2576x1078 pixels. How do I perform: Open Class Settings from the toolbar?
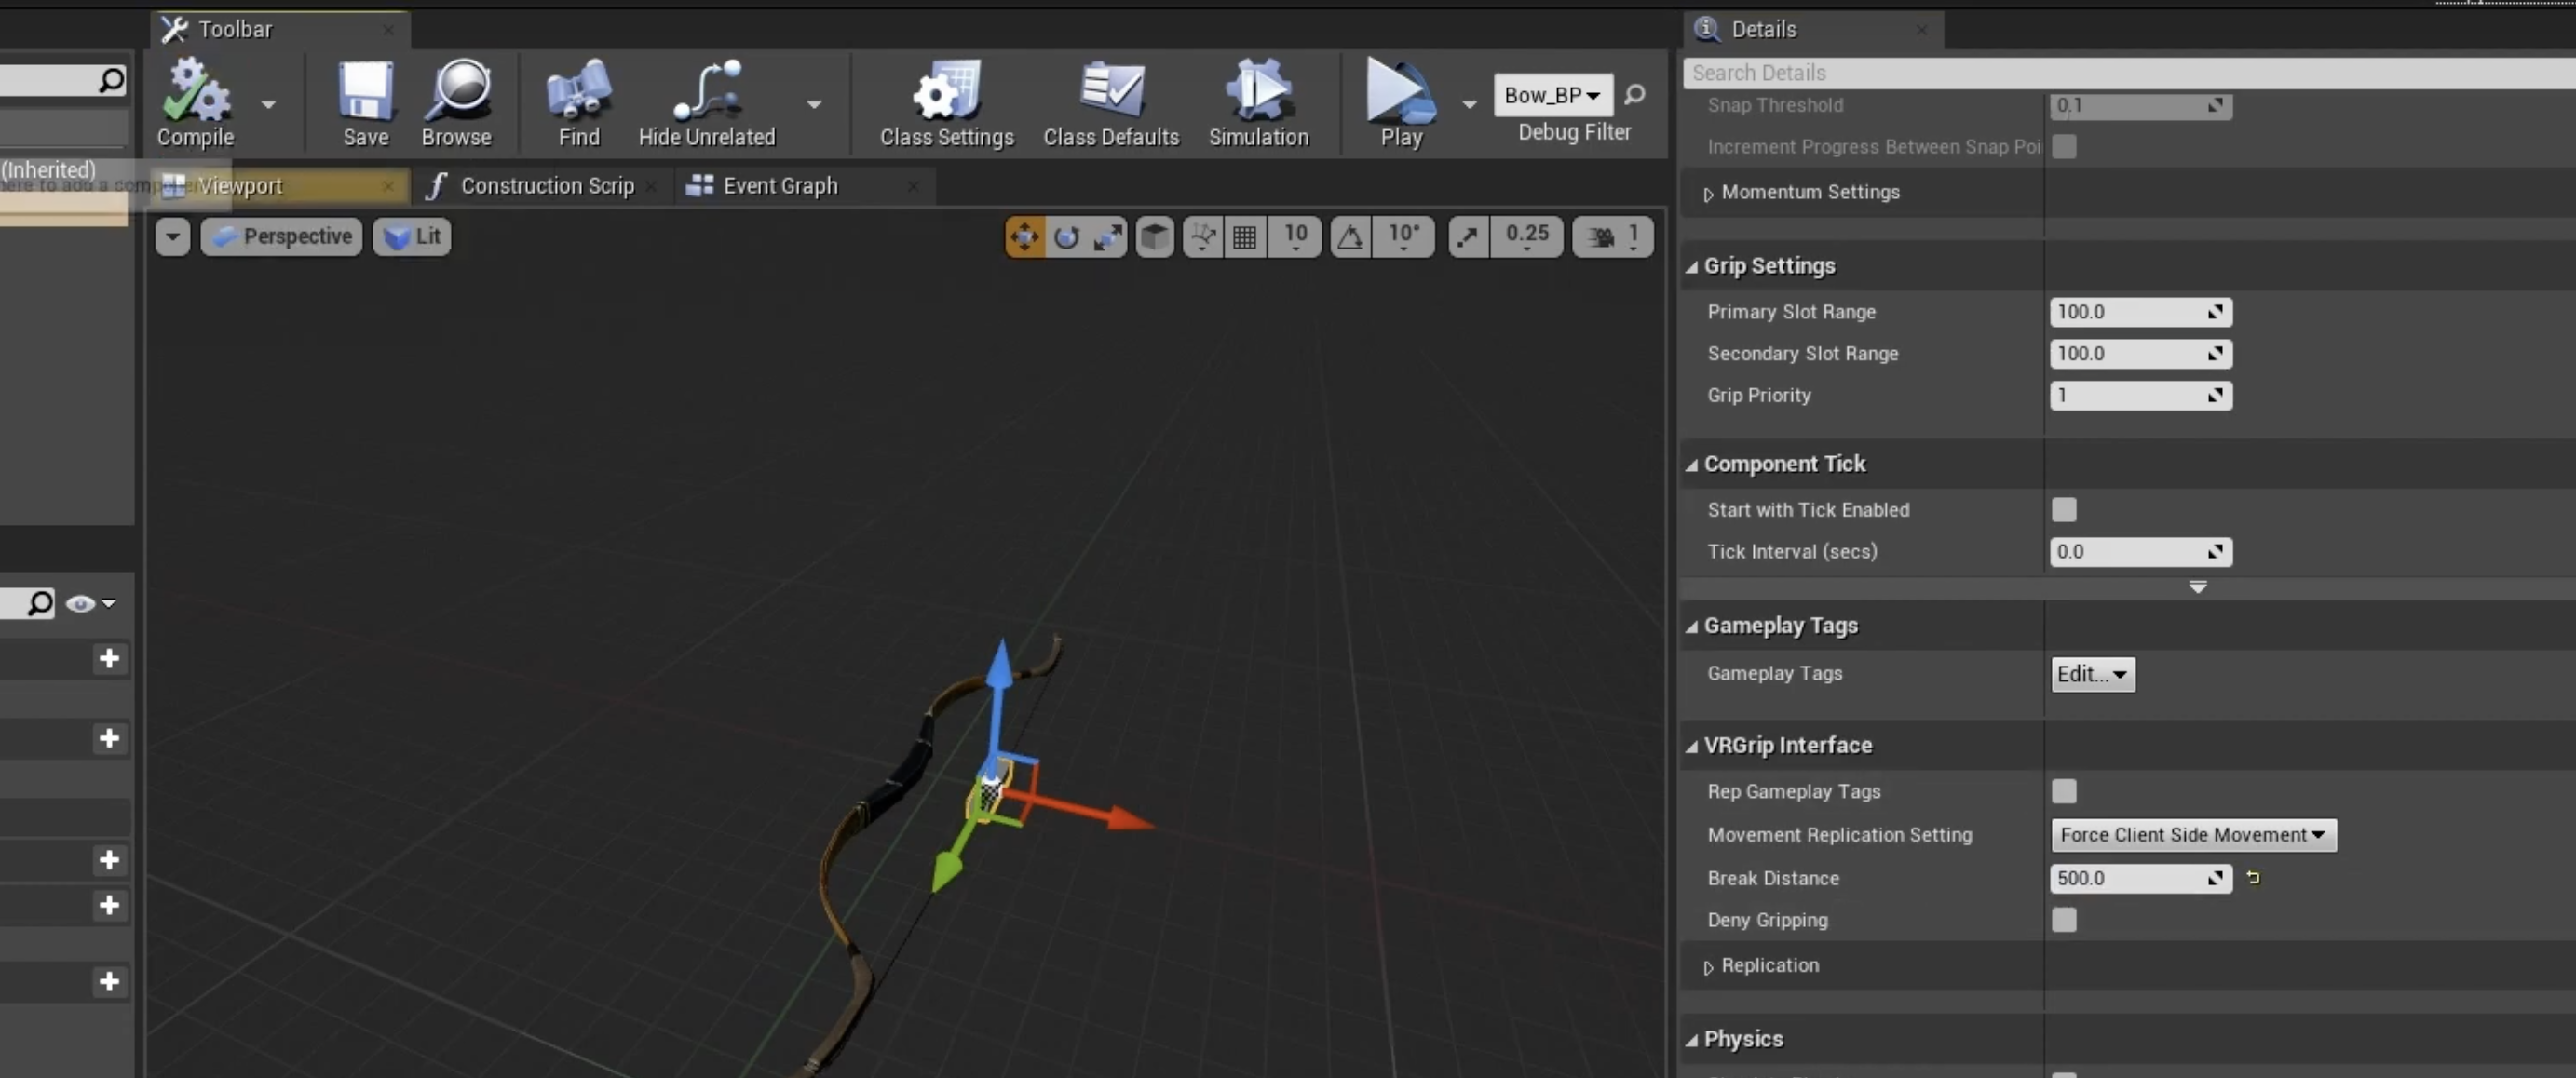pos(946,103)
